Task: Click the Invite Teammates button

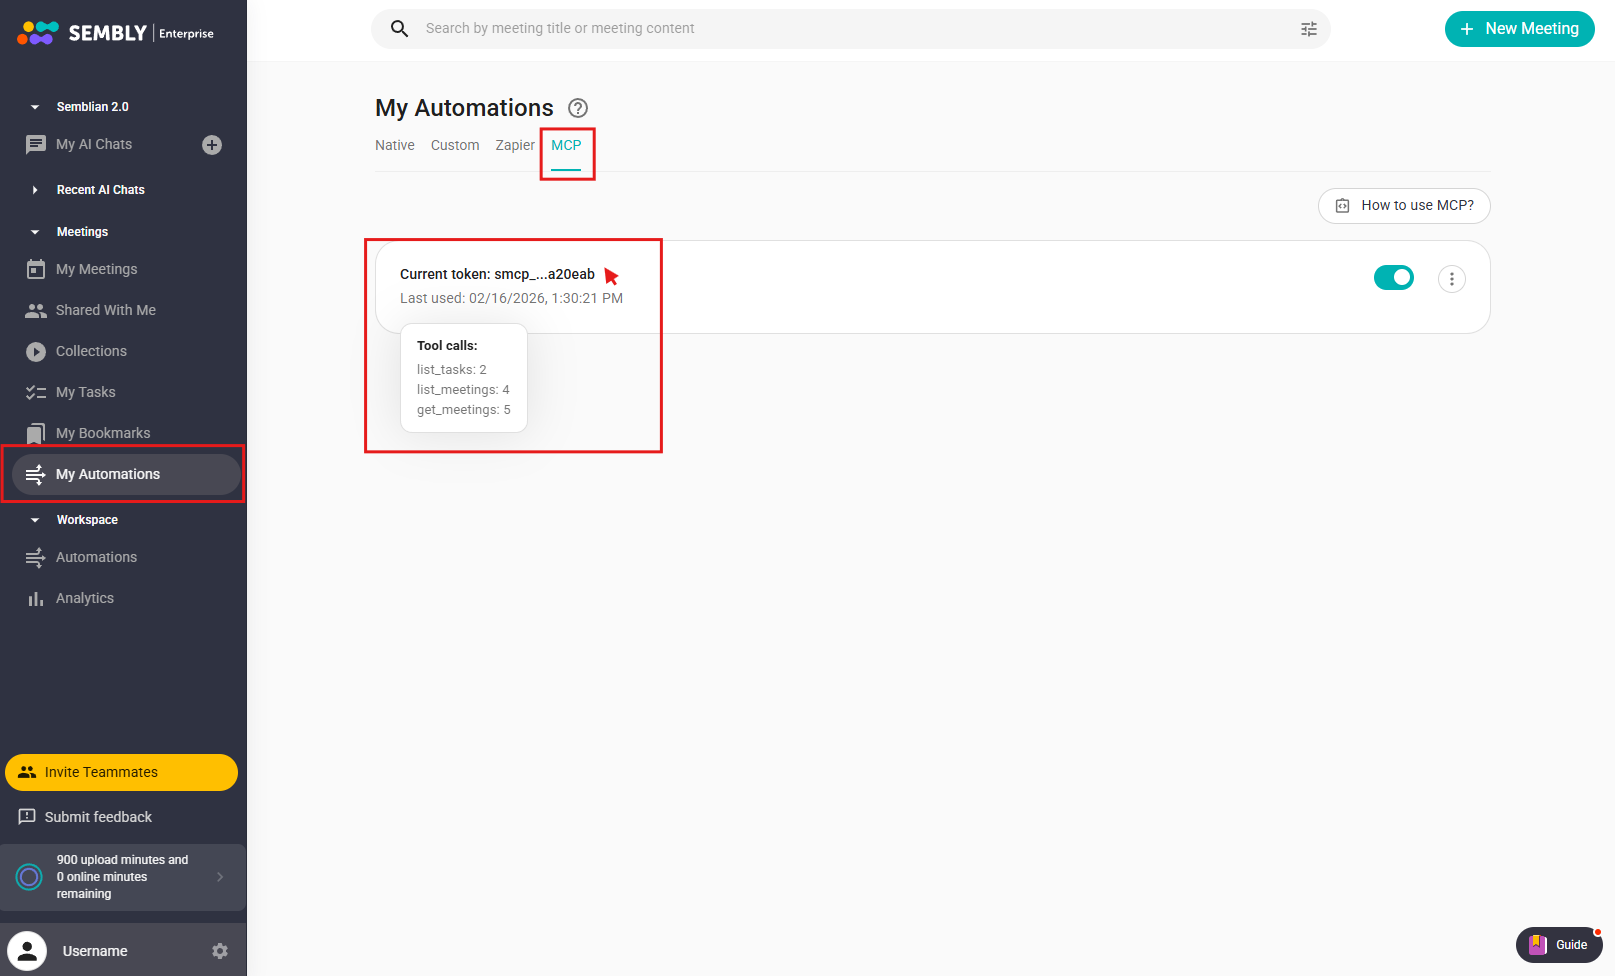Action: point(121,772)
